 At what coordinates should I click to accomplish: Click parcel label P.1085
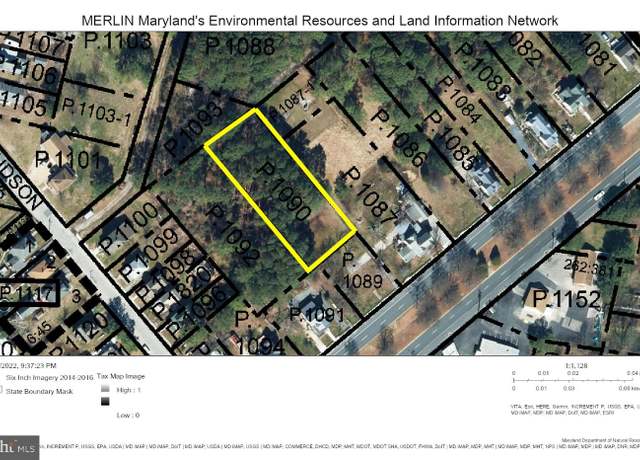pyautogui.click(x=451, y=141)
